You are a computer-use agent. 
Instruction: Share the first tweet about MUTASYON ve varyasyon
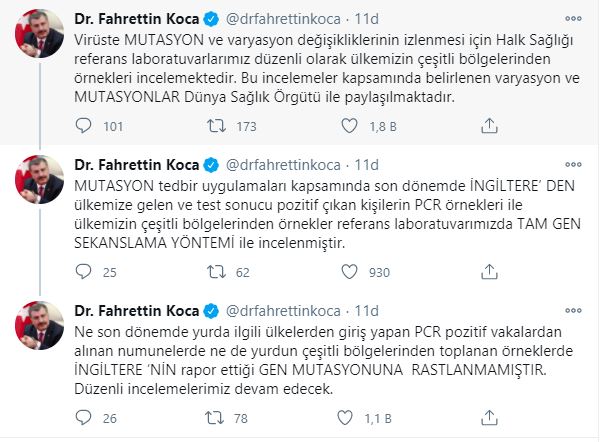pos(489,126)
